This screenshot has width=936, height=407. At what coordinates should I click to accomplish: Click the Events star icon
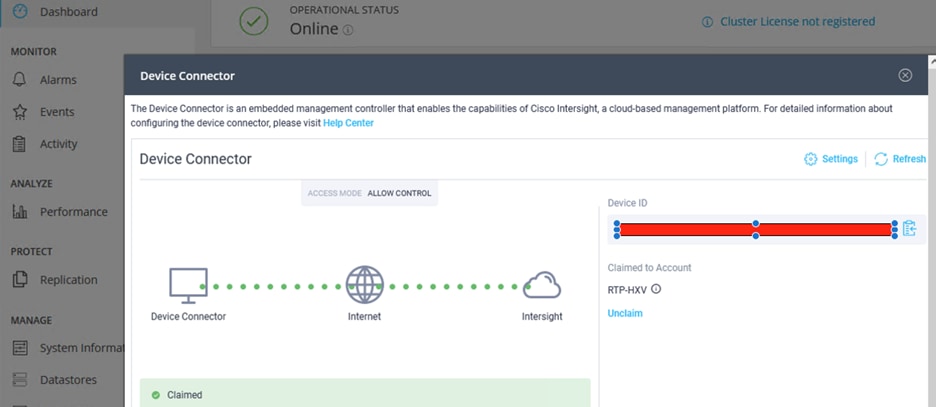tap(20, 112)
